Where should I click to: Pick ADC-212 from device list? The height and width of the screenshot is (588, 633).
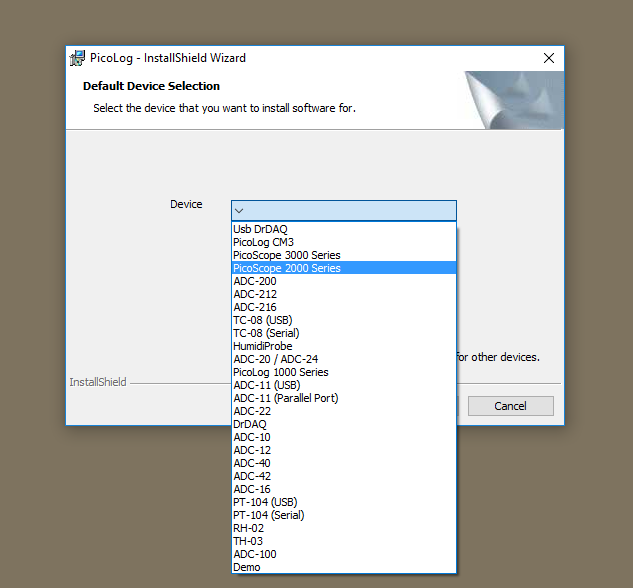click(x=344, y=294)
